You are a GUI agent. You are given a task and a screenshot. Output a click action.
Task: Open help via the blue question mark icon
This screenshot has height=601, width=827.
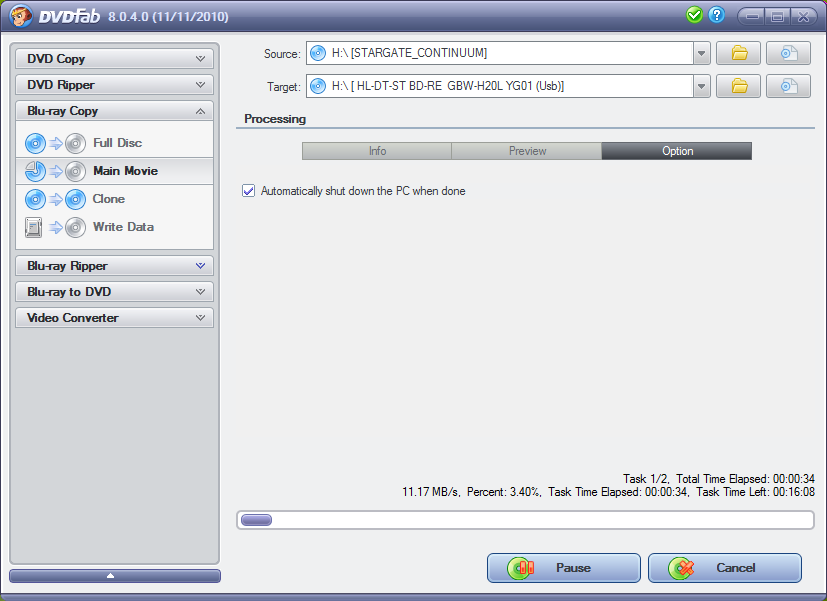716,15
